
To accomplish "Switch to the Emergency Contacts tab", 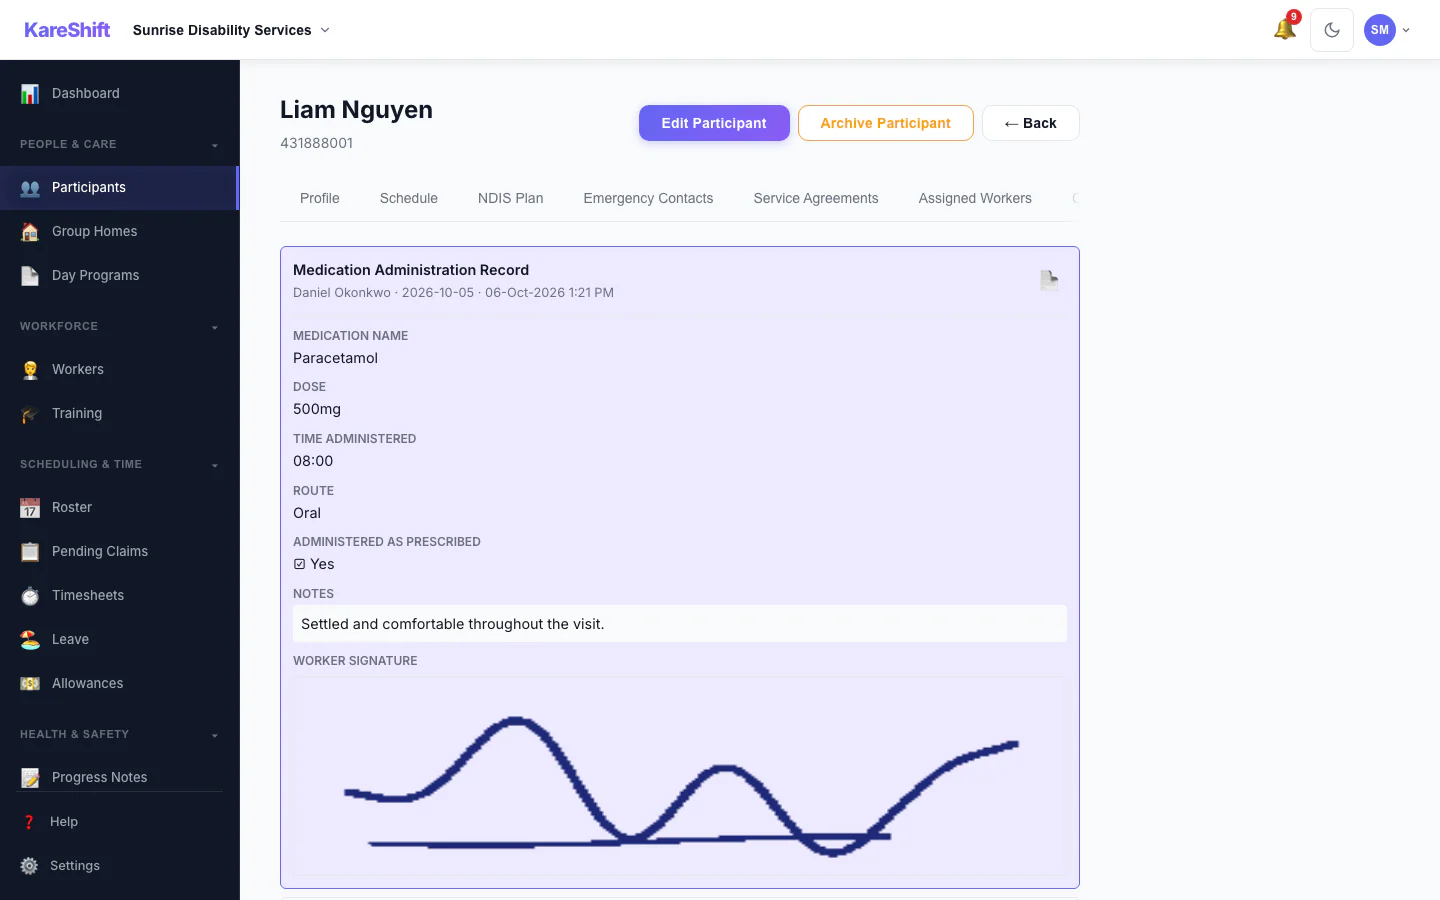I will [x=648, y=198].
